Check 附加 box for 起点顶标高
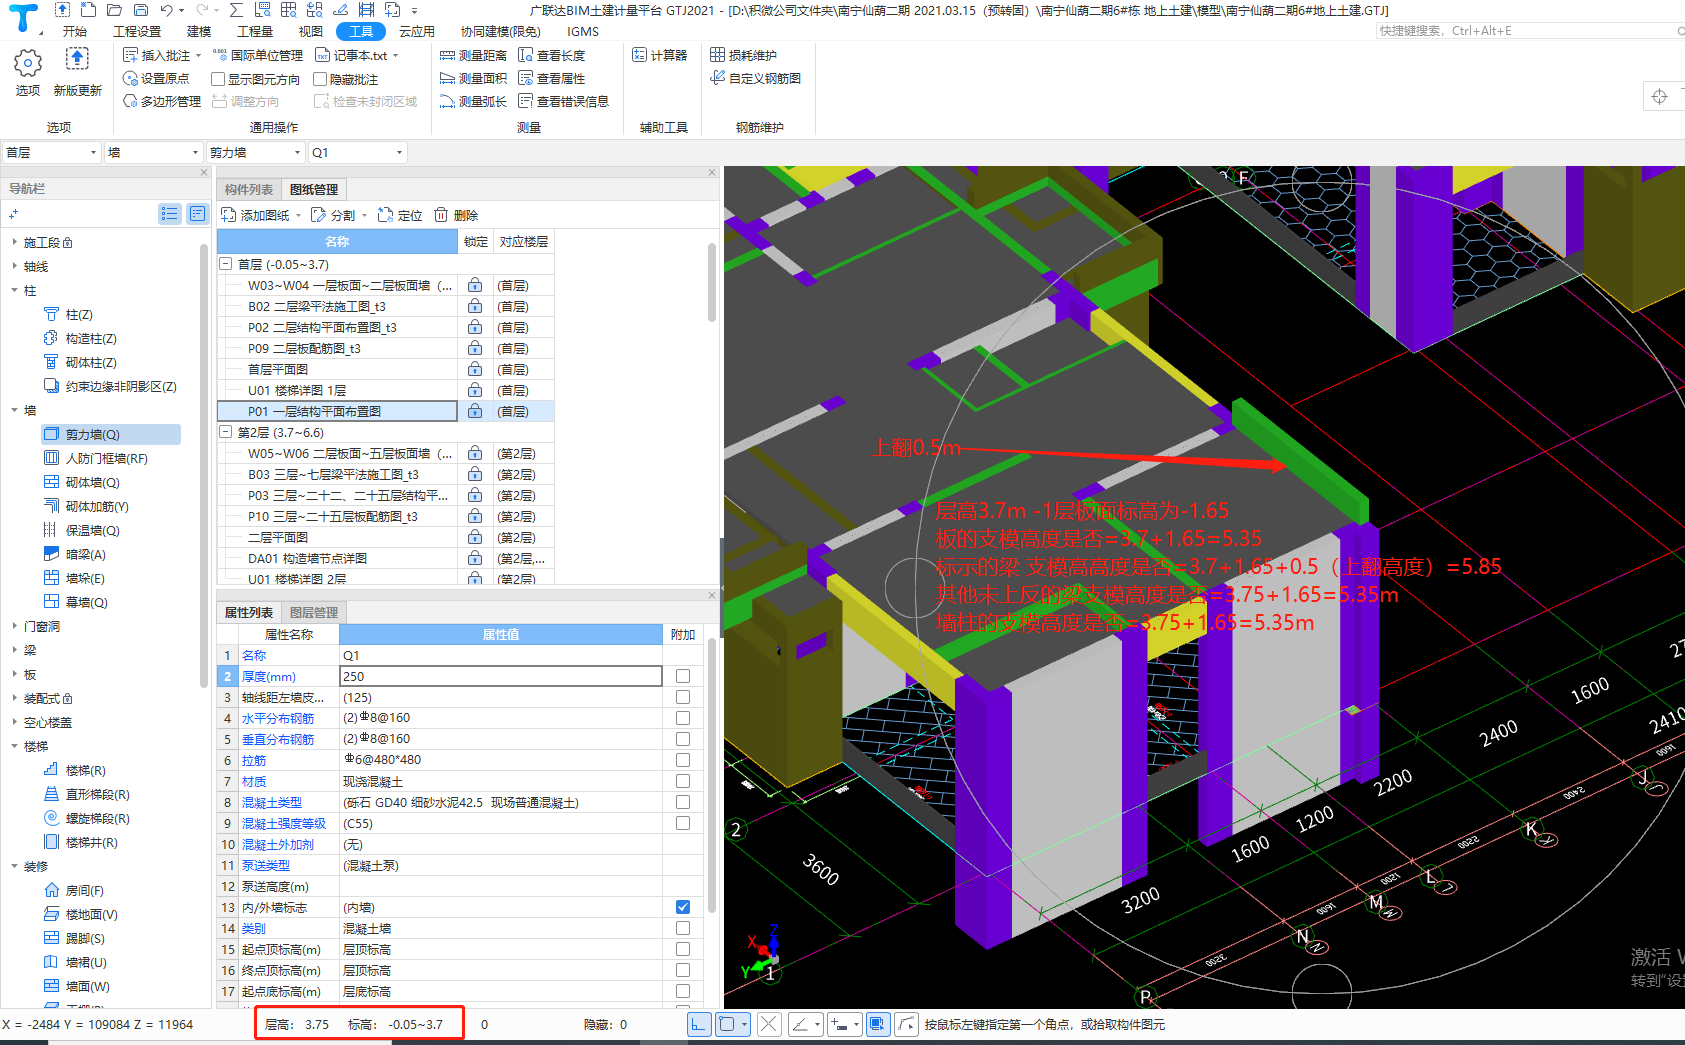 pos(683,949)
